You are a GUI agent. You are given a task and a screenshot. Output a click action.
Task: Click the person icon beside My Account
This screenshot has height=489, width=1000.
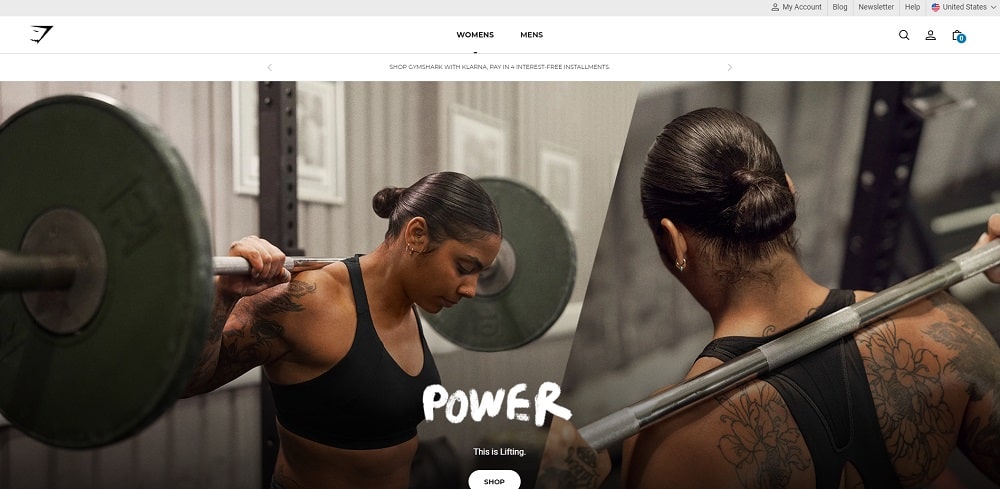(775, 7)
